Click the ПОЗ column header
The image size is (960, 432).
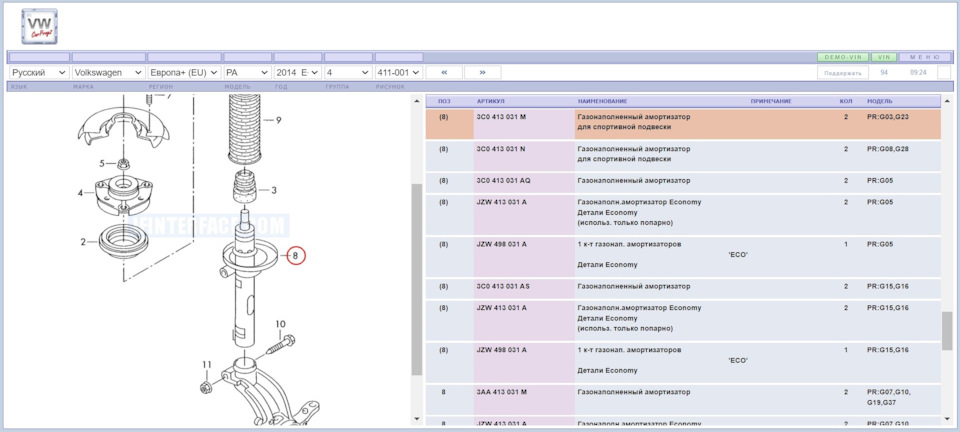(x=443, y=101)
